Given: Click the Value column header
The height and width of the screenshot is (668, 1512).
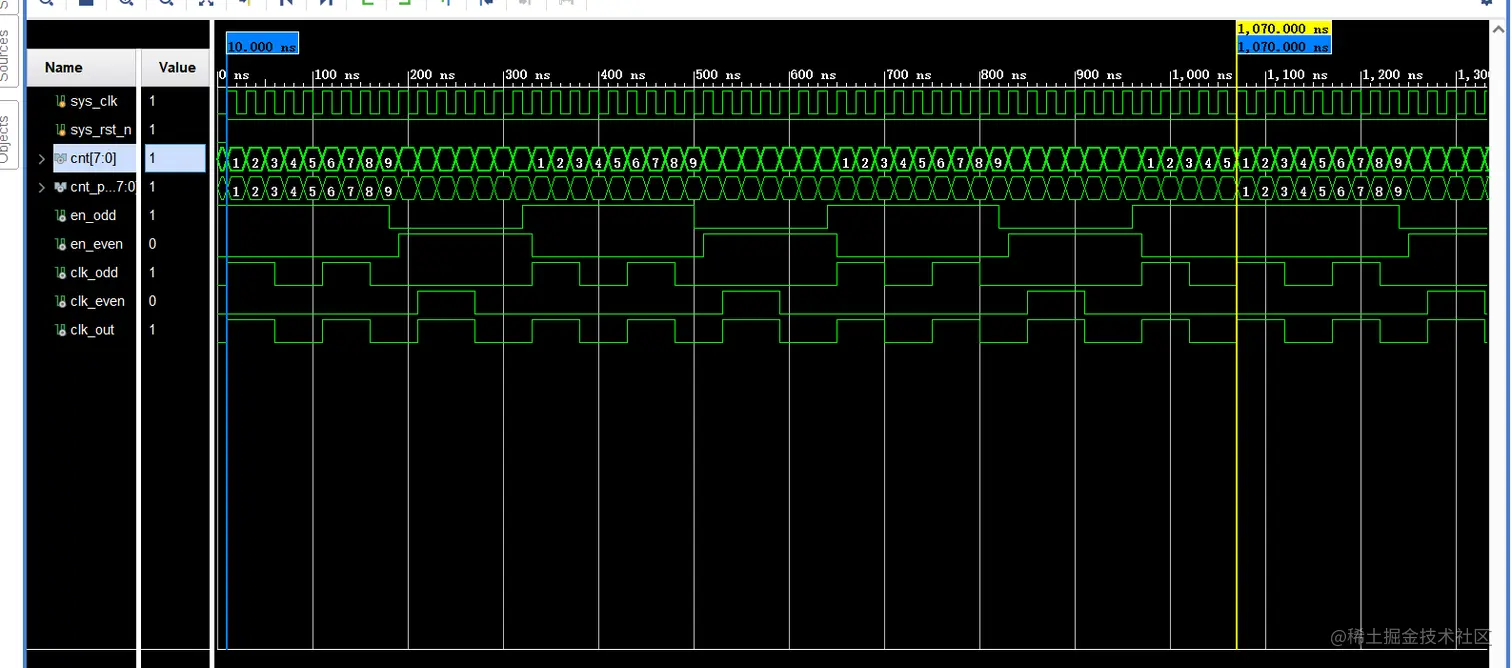Looking at the screenshot, I should [x=176, y=68].
